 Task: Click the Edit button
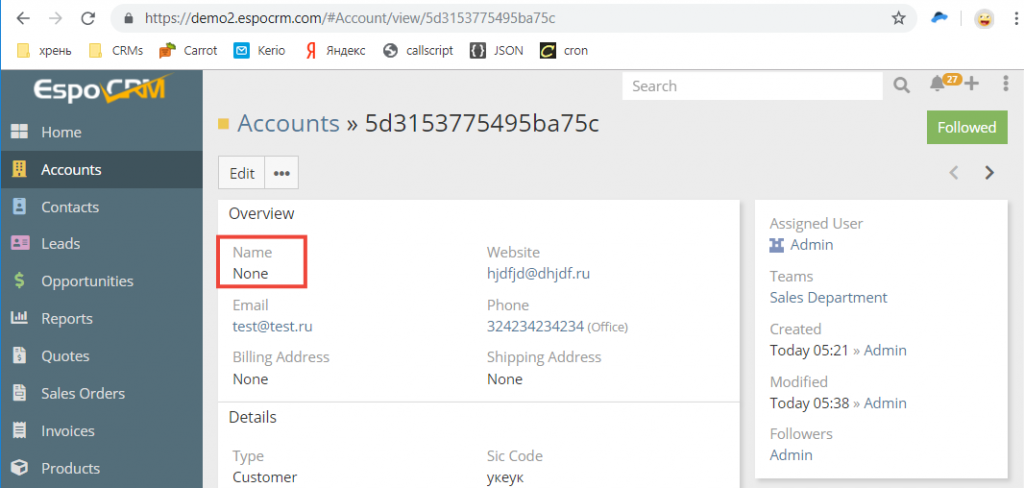[242, 173]
